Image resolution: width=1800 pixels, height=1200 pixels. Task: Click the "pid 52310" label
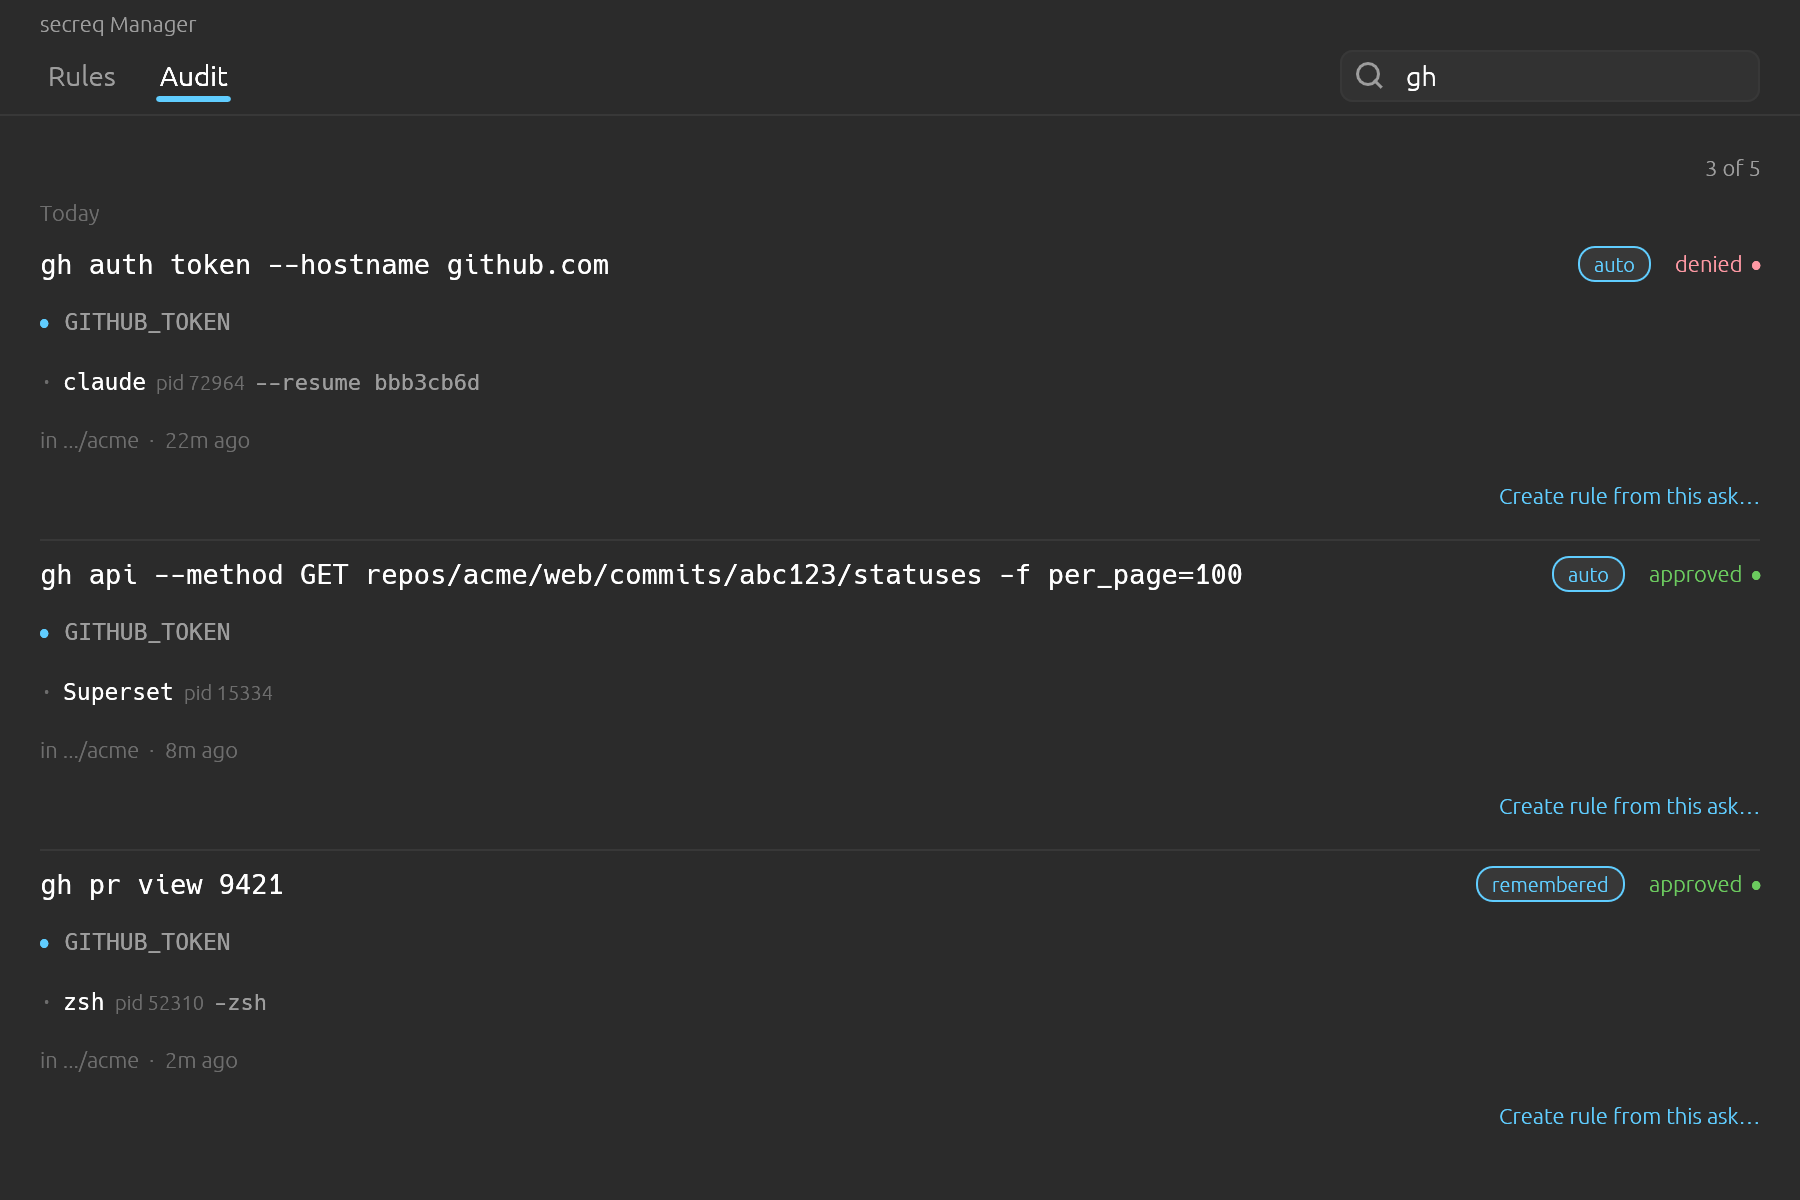(x=159, y=1004)
